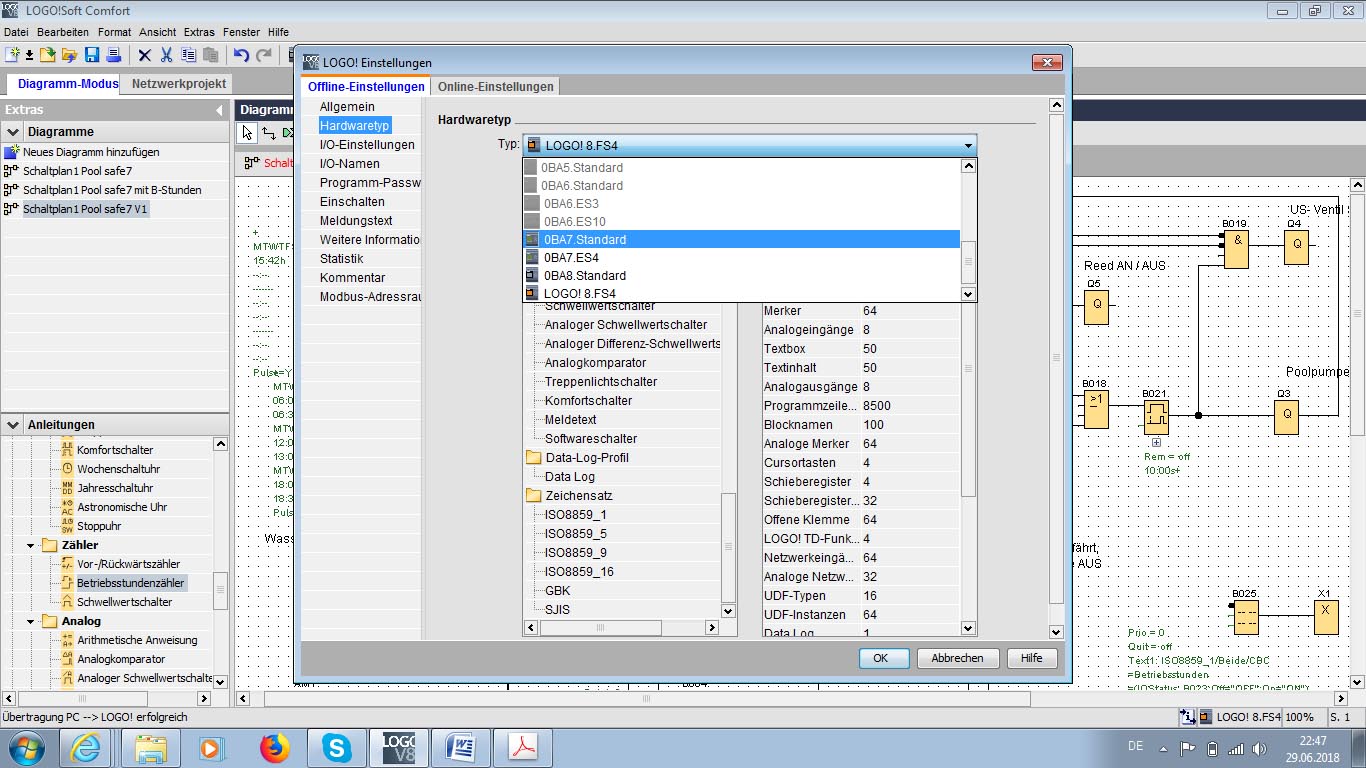Click the Print toolbar icon
The image size is (1366, 768).
(113, 54)
